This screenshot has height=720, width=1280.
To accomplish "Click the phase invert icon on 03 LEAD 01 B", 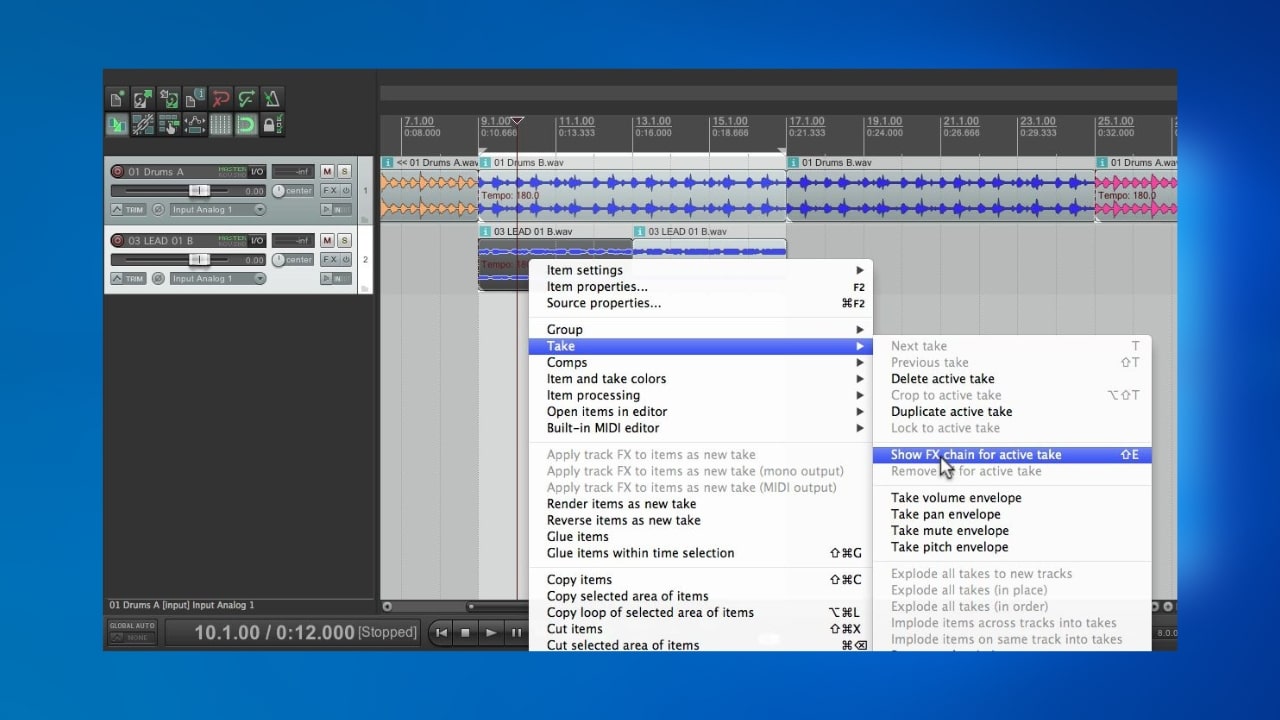I will tap(158, 279).
